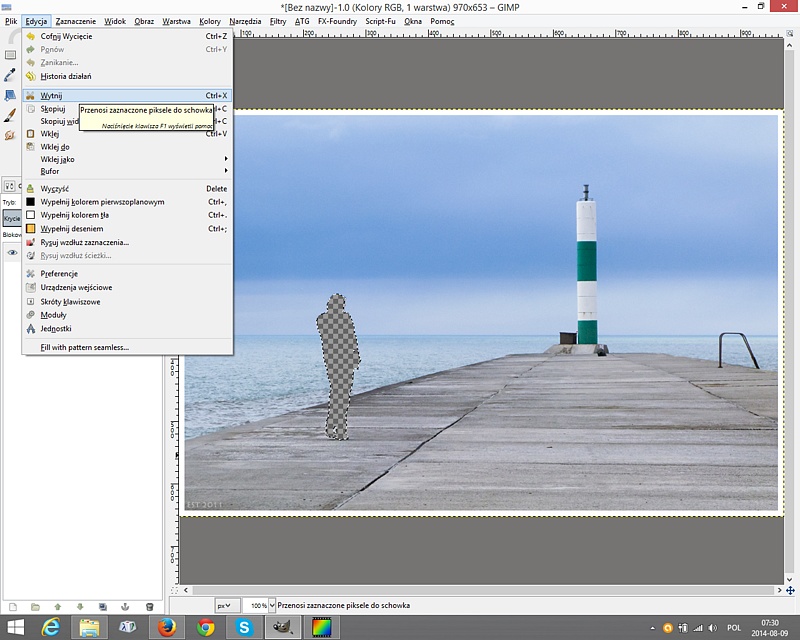Click the Historia działań clock icon
Screen dimensions: 800x640
[x=31, y=76]
